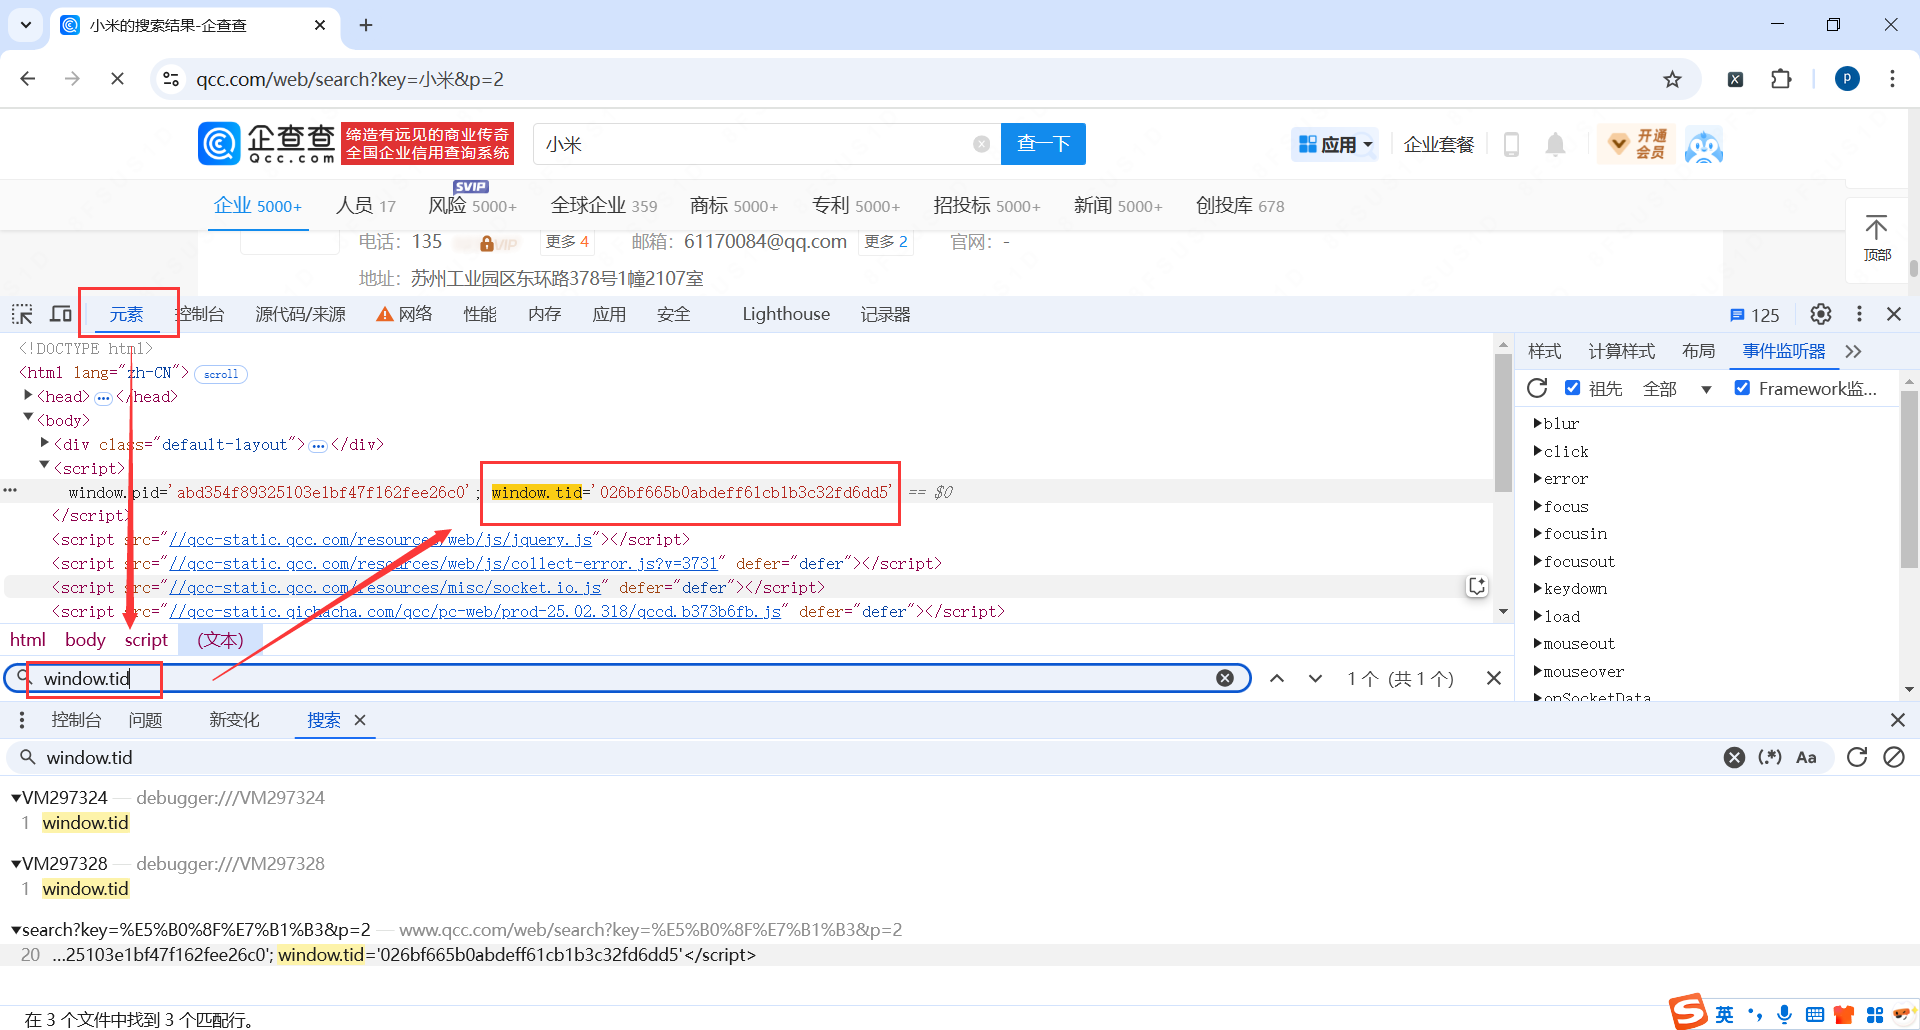The image size is (1920, 1030).
Task: Click the Elements panel vertical scrollbar
Action: point(1503,422)
